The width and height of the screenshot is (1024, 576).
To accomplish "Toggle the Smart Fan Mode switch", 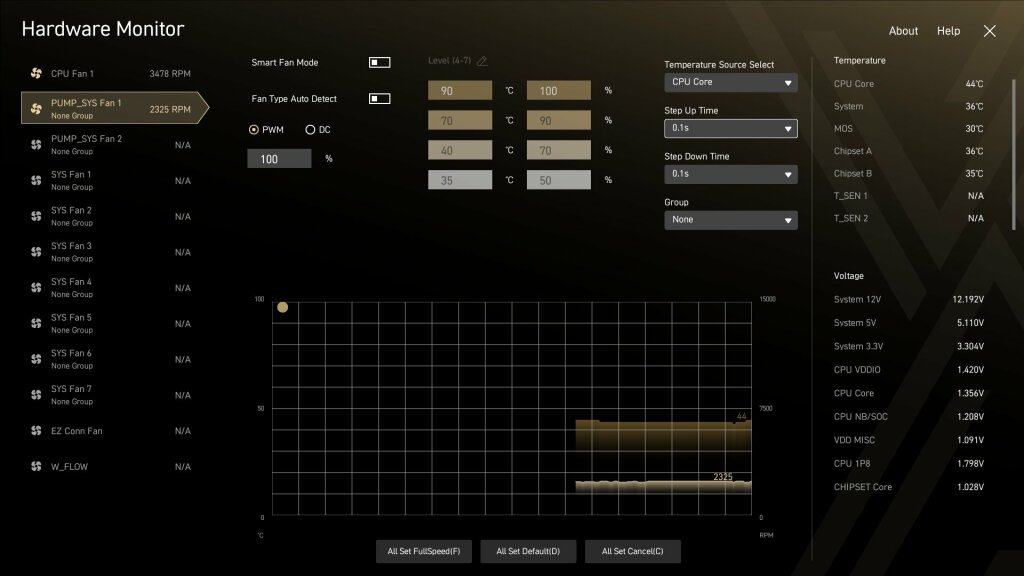I will click(379, 62).
